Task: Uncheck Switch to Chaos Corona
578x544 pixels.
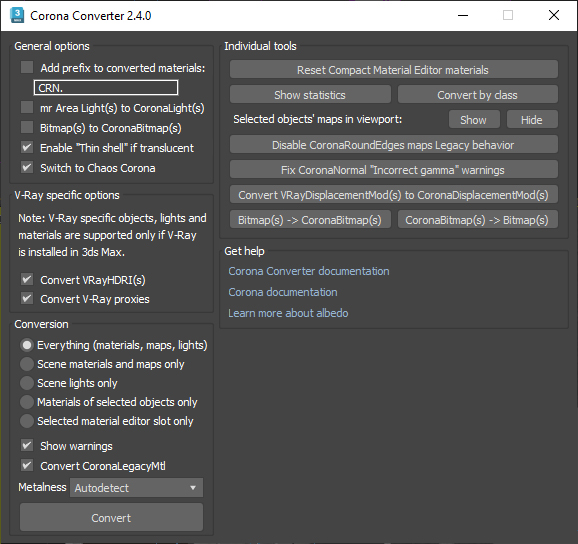Action: [27, 168]
